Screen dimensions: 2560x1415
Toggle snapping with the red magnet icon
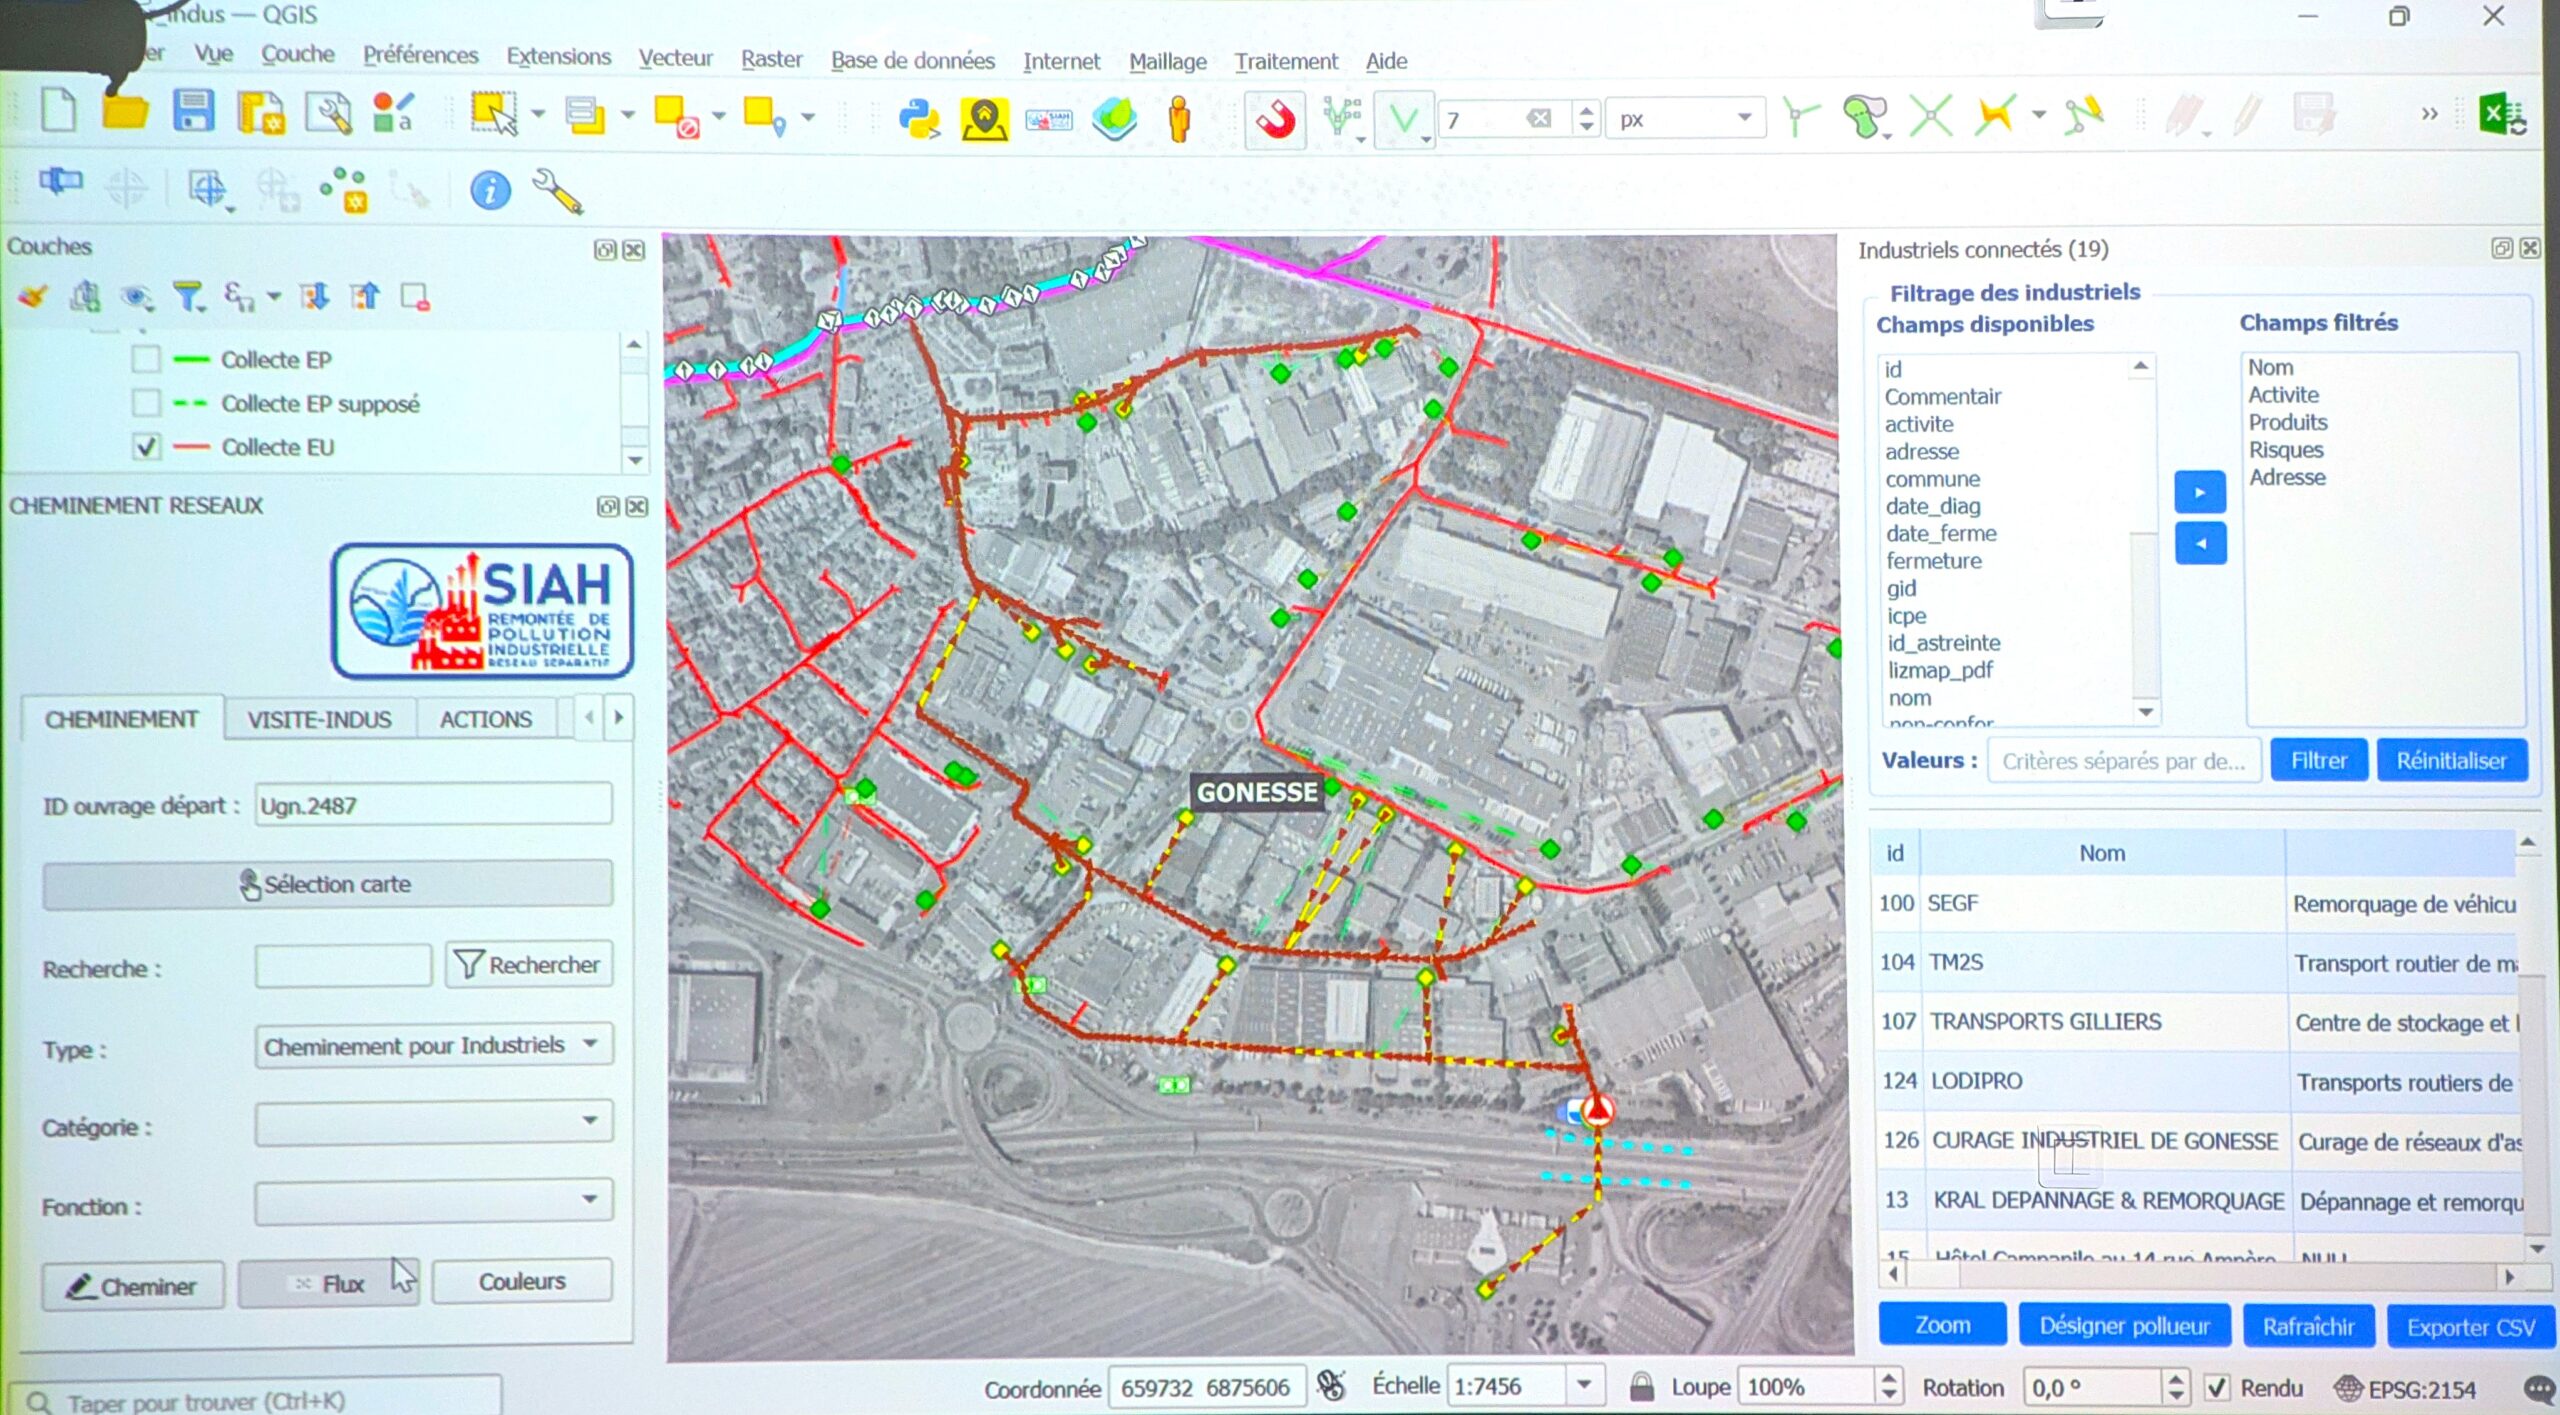point(1275,120)
